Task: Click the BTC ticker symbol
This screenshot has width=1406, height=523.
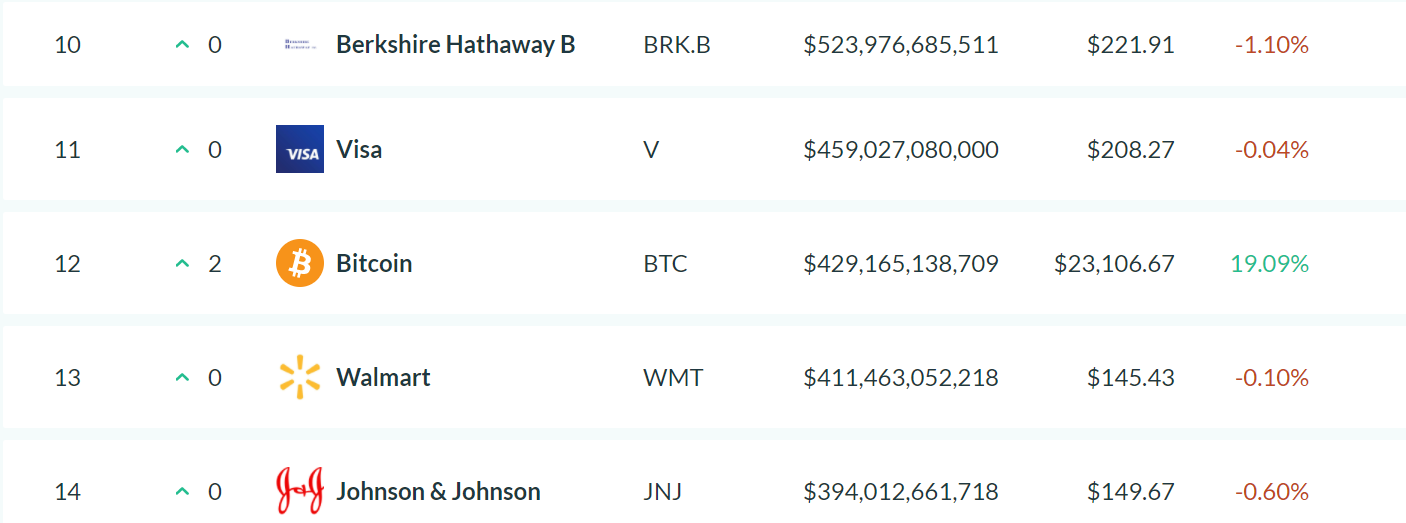Action: 665,264
